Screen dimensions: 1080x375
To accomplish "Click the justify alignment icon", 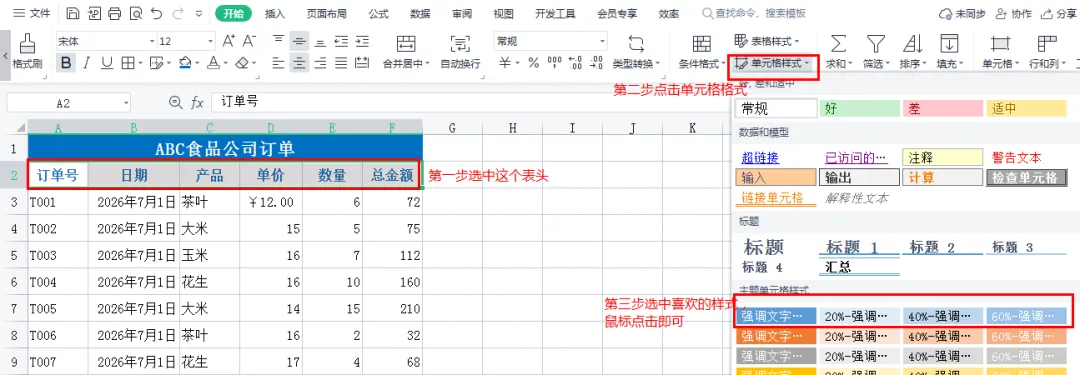I will (x=341, y=63).
